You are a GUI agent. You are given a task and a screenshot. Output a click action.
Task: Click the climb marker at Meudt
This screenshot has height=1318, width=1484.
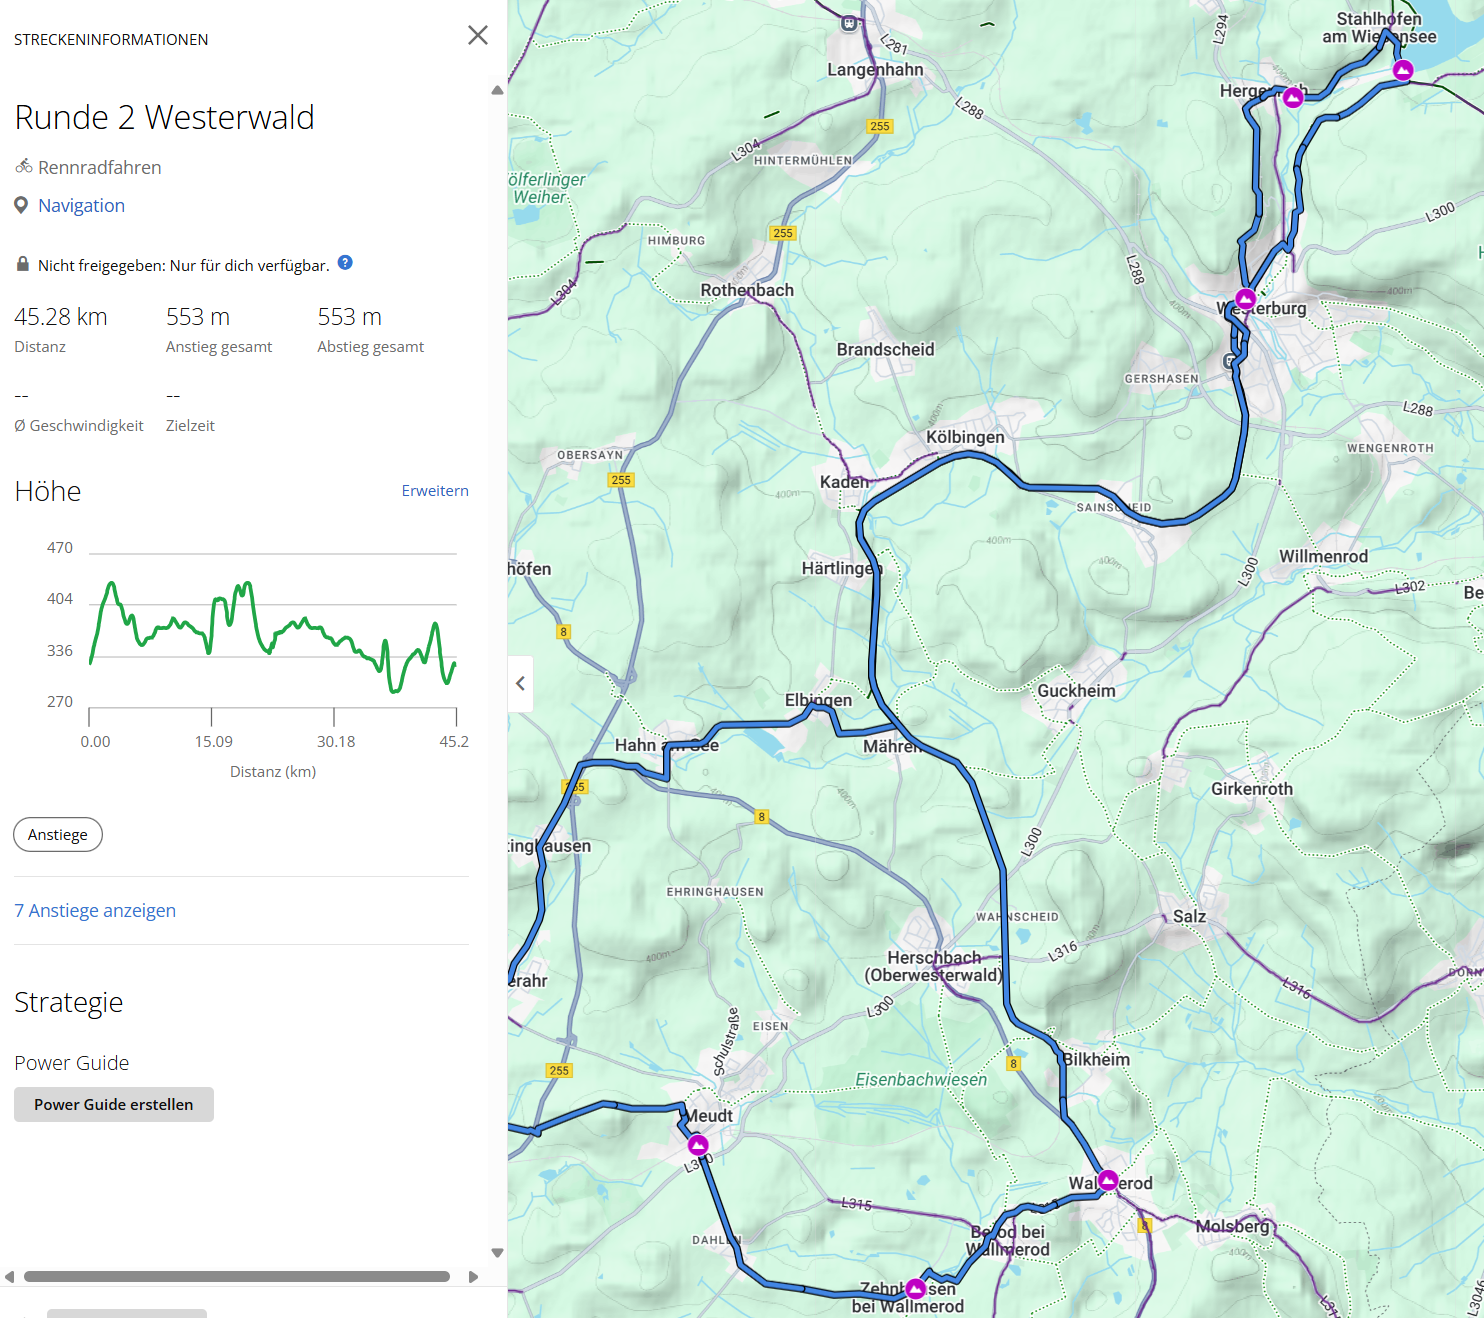click(698, 1144)
